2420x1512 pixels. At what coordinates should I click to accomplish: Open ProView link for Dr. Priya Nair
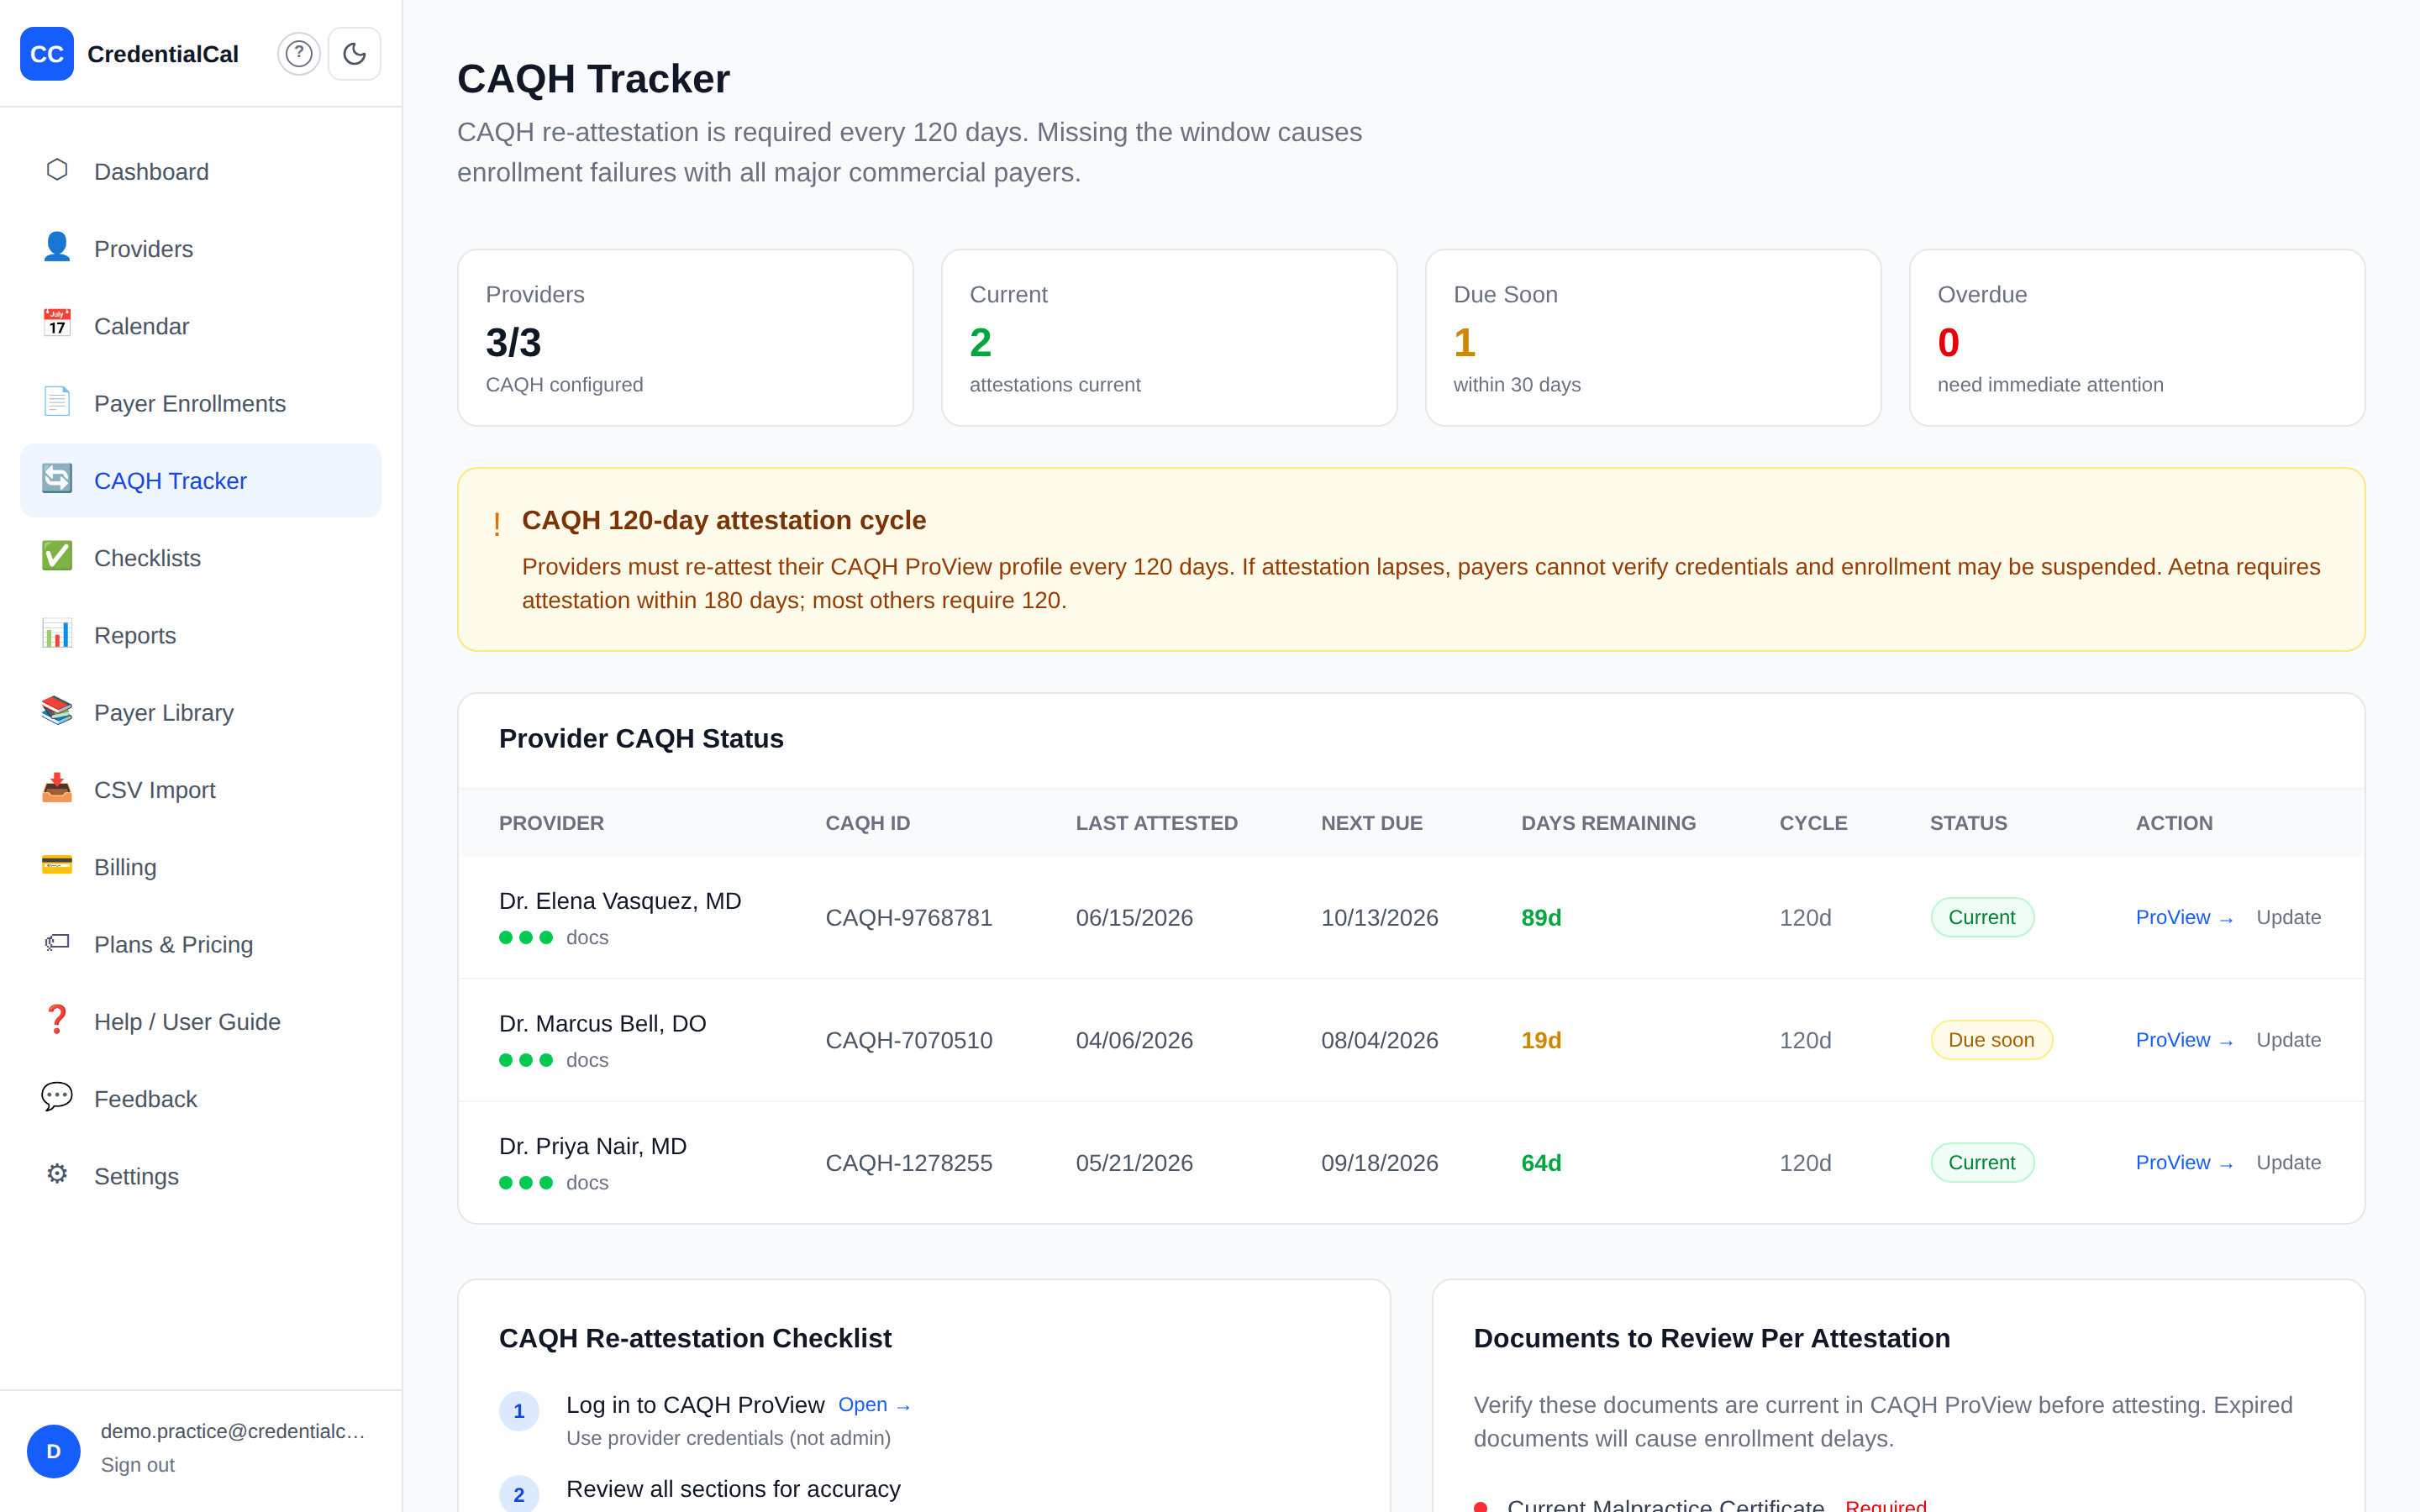[2184, 1162]
